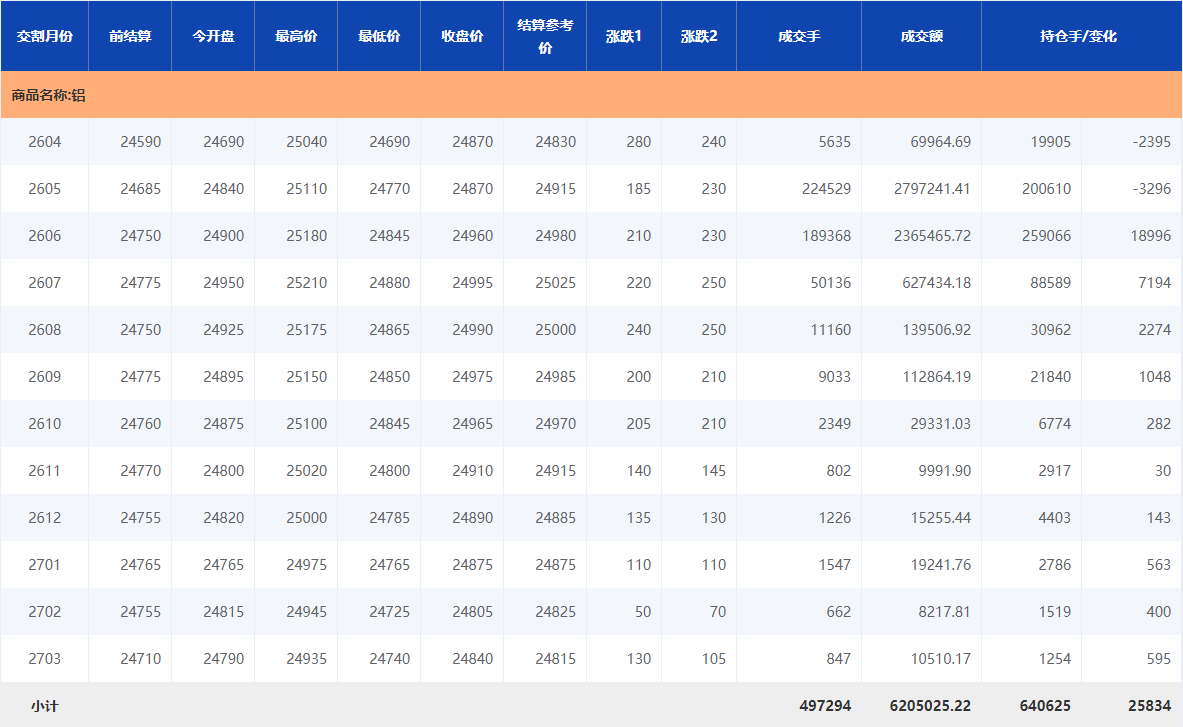Image resolution: width=1183 pixels, height=727 pixels.
Task: Select the 成交手 column header
Action: coord(799,36)
